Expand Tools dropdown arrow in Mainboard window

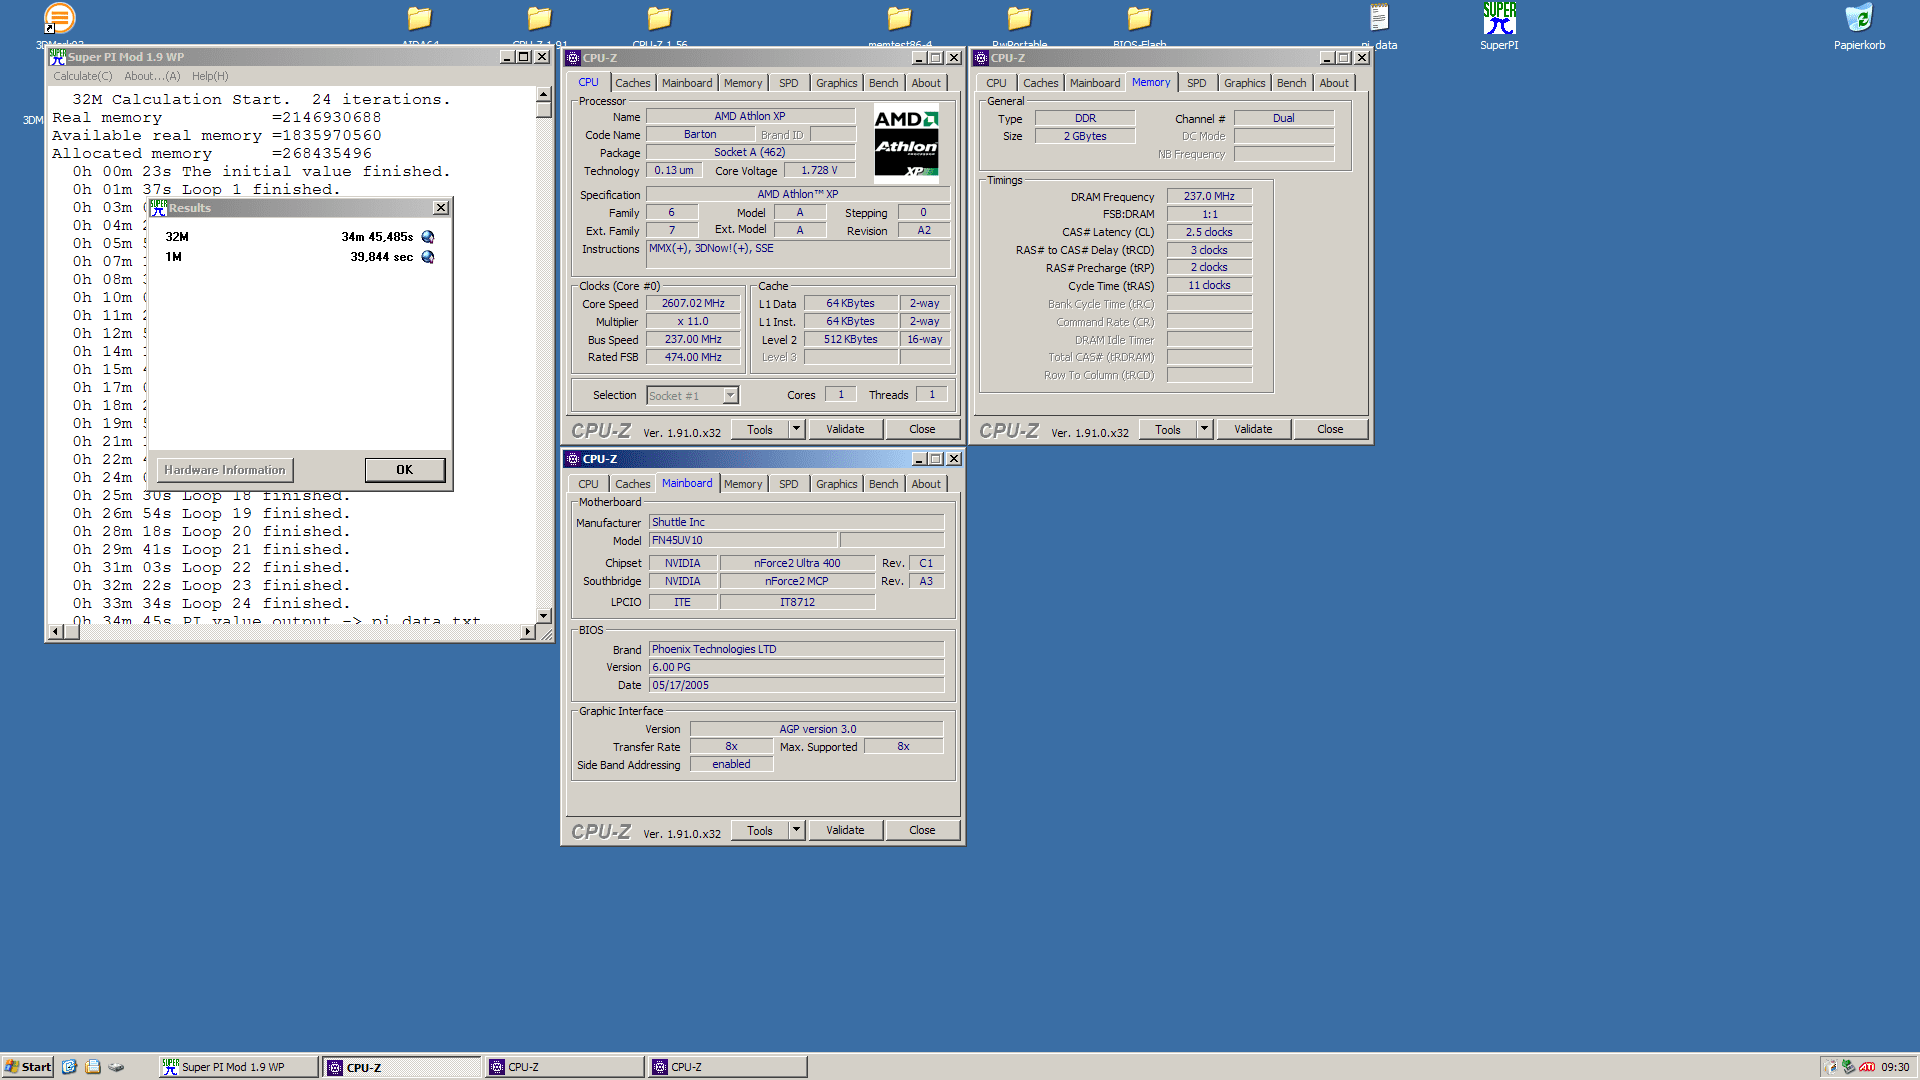click(x=796, y=830)
